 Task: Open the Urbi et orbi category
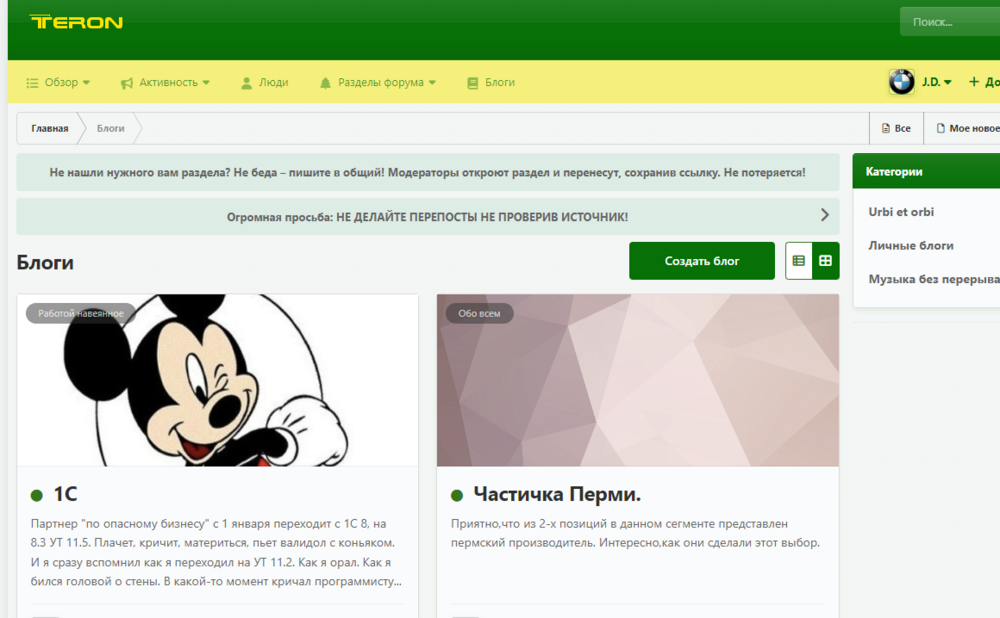tap(901, 212)
